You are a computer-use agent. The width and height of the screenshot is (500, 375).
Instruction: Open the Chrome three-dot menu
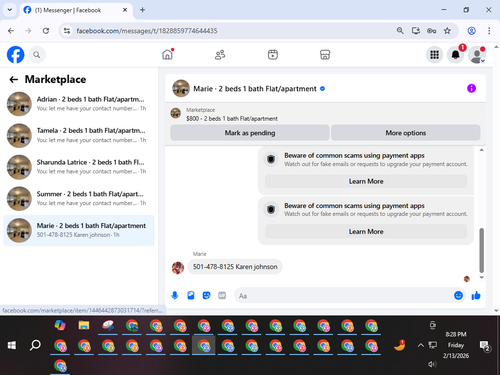489,31
